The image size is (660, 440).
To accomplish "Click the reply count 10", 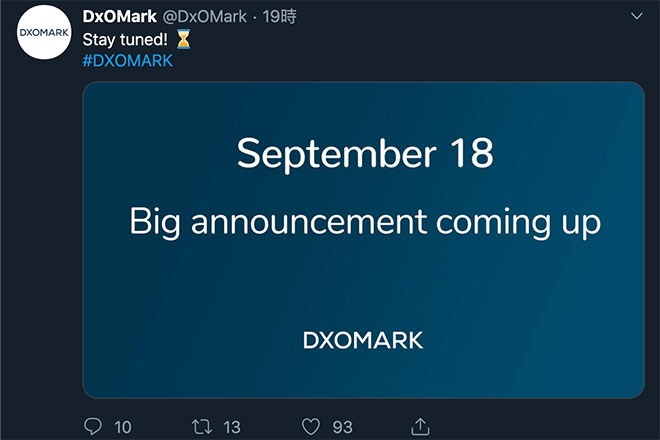I will [x=123, y=427].
